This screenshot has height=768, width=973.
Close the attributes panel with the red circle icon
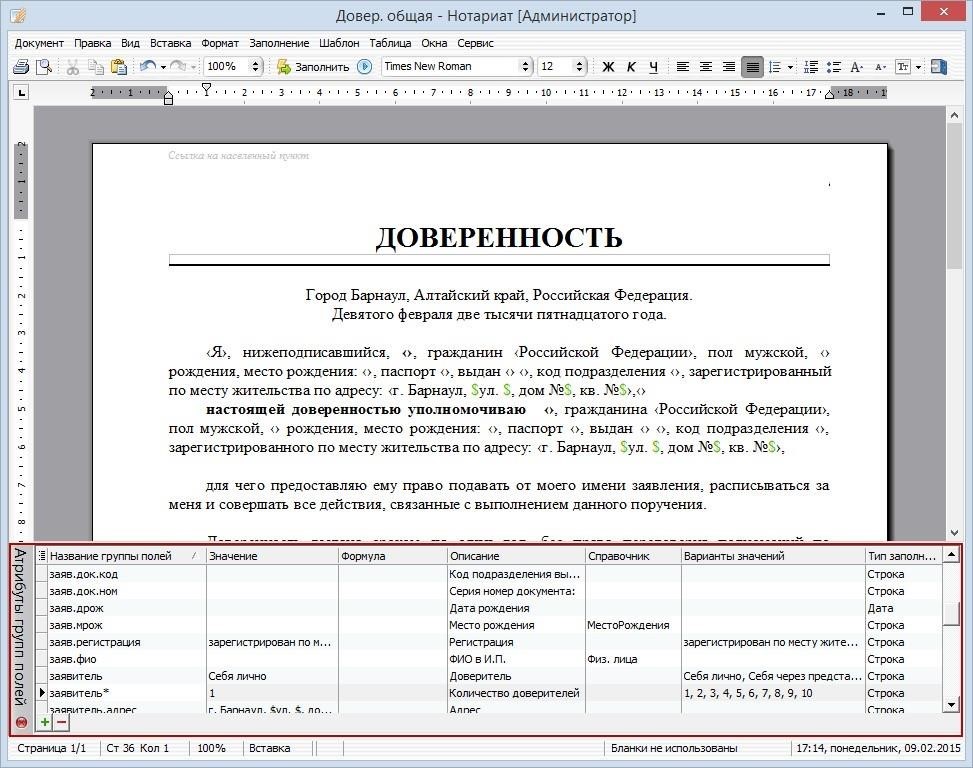pyautogui.click(x=21, y=722)
